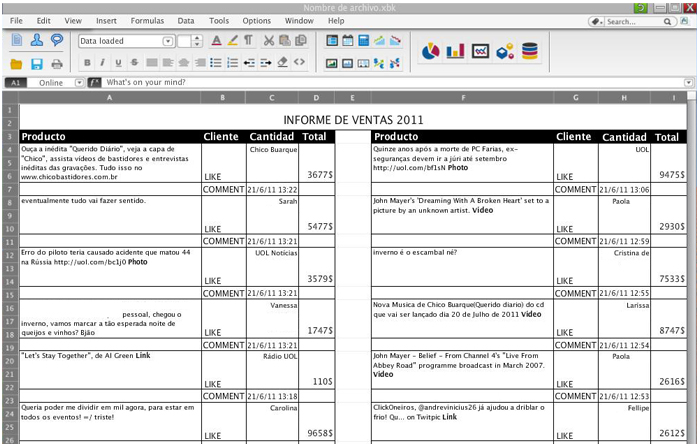This screenshot has width=700, height=444.
Task: Open the search tag filter dropdown
Action: (x=596, y=21)
